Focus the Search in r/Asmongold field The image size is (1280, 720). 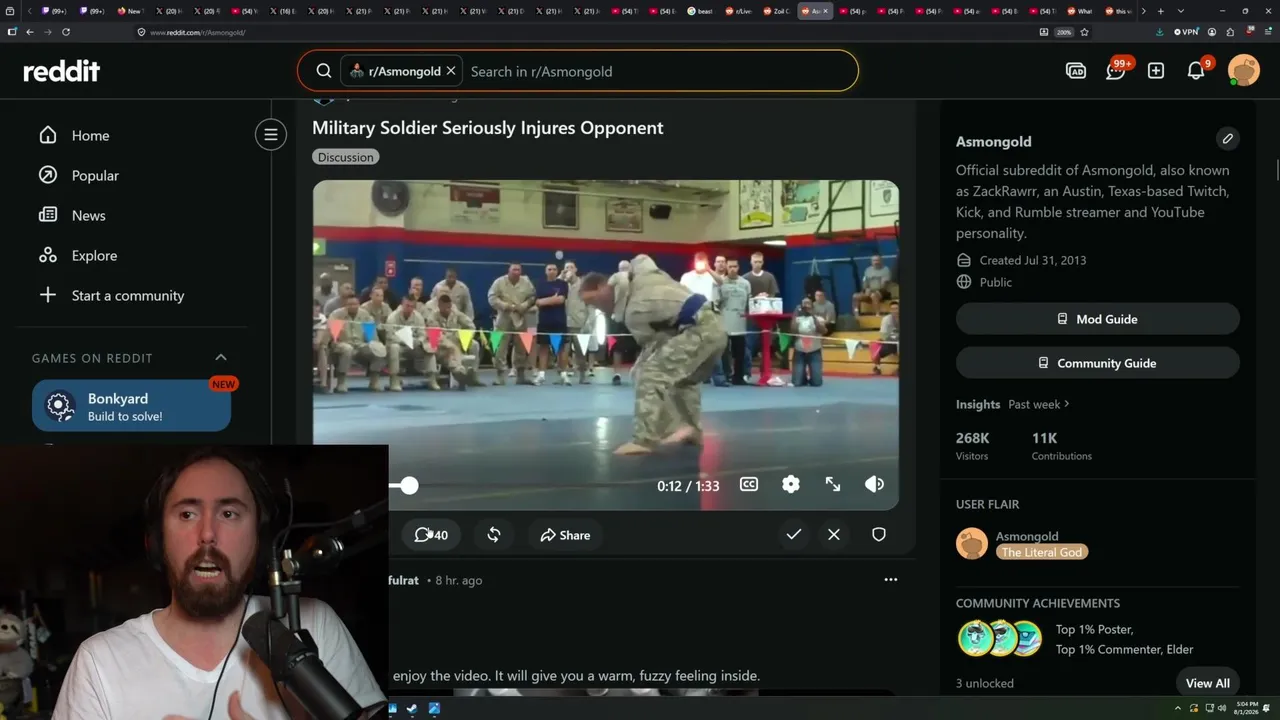click(660, 71)
